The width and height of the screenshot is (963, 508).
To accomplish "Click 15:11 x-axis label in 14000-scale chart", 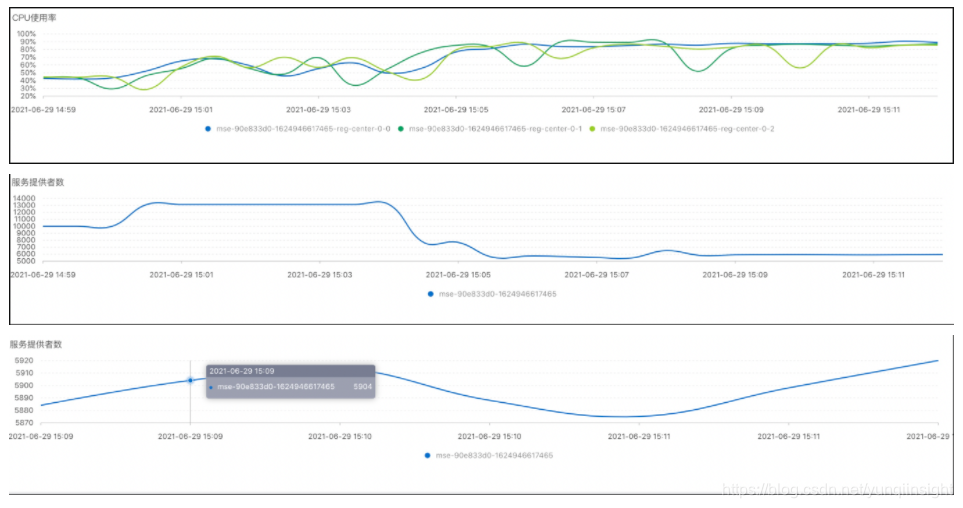I will pos(873,275).
